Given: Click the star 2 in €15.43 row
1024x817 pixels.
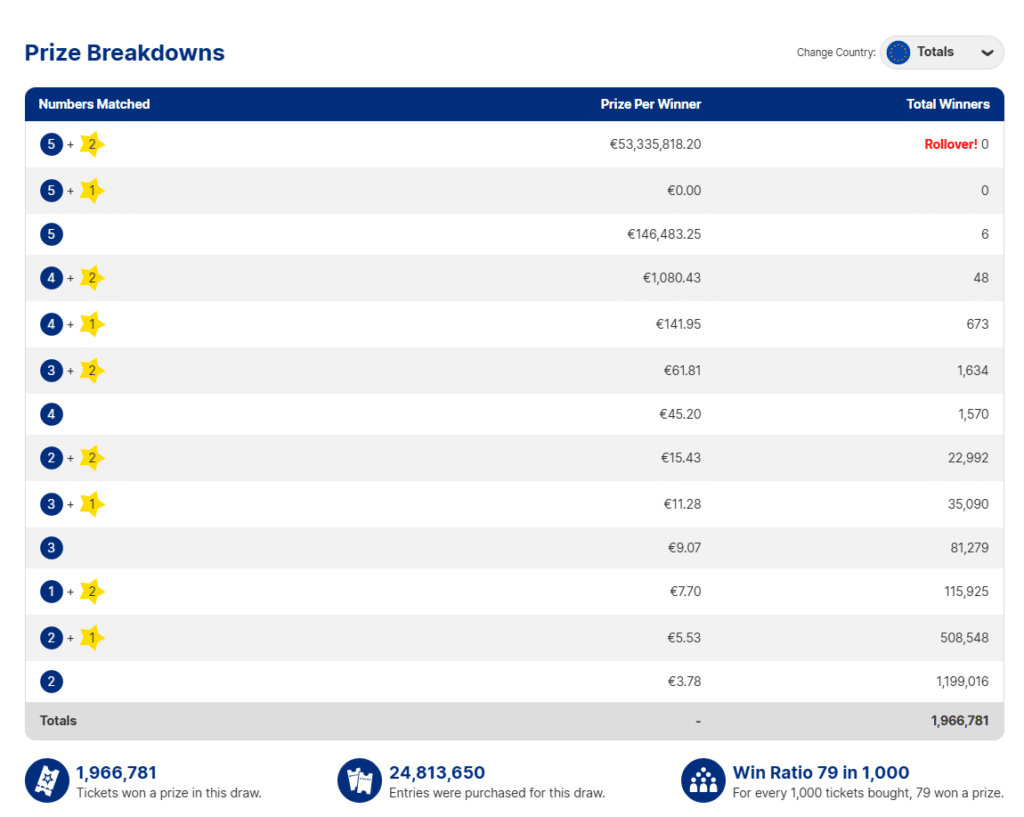Looking at the screenshot, I should [x=92, y=458].
